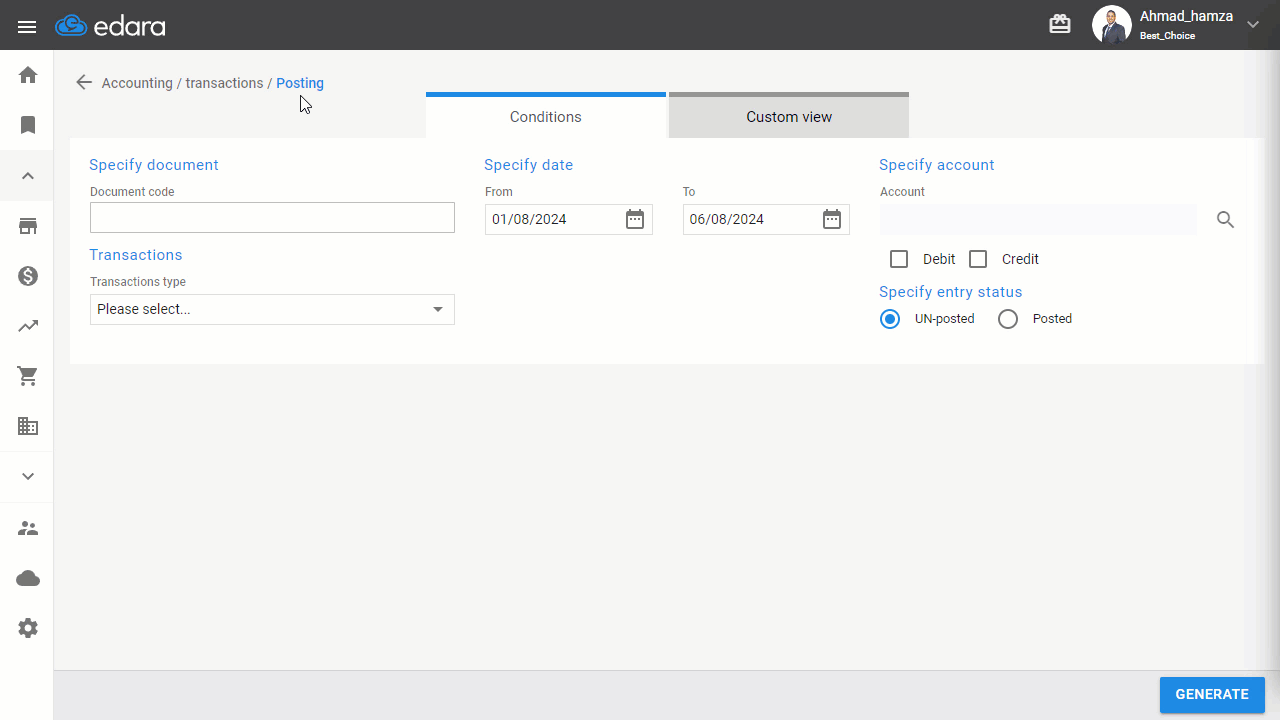Open the cloud sidebar icon
Image resolution: width=1280 pixels, height=720 pixels.
(28, 578)
